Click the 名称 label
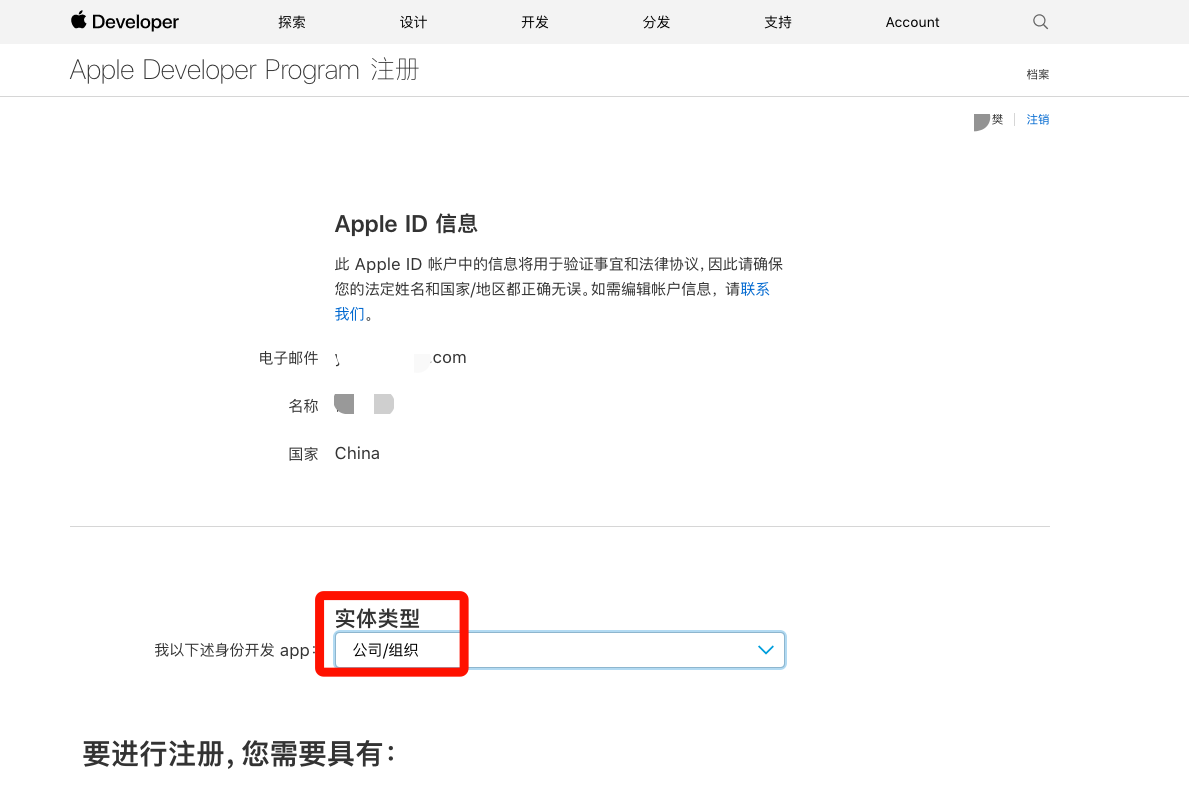This screenshot has height=788, width=1189. click(303, 406)
